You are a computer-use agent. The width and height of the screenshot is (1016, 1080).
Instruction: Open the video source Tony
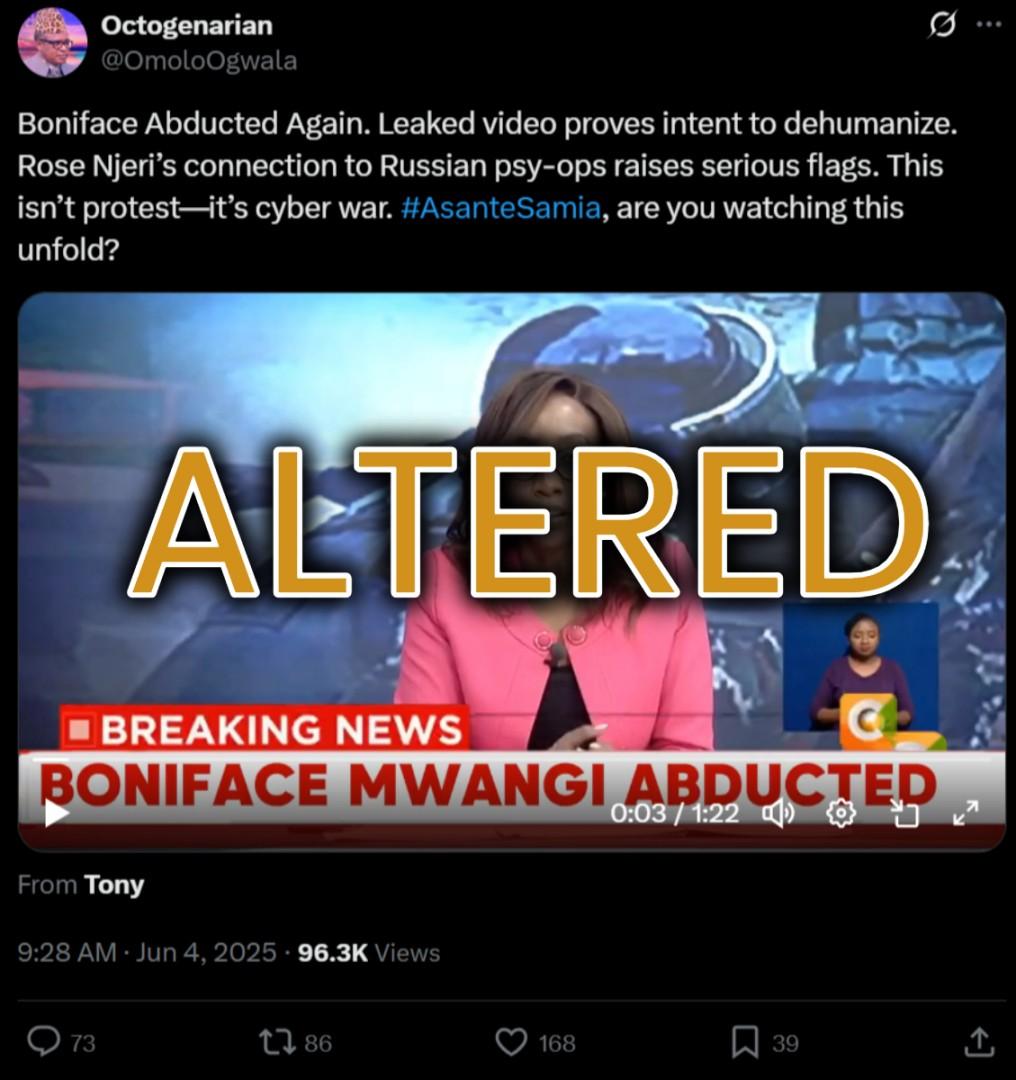coord(114,885)
